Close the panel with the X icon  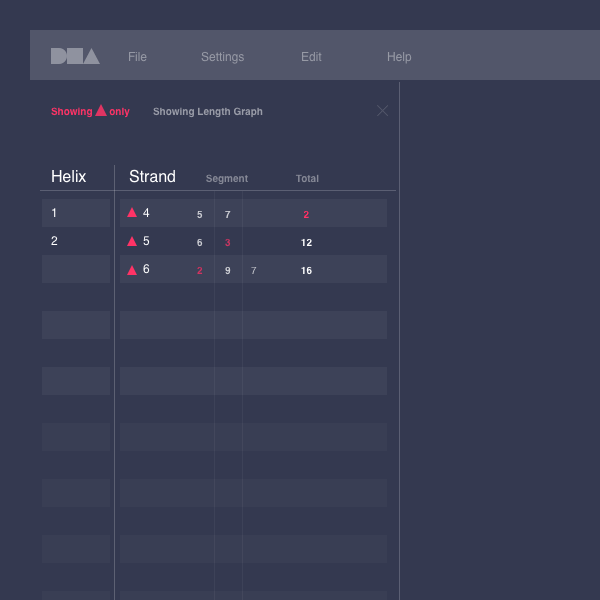(x=382, y=111)
